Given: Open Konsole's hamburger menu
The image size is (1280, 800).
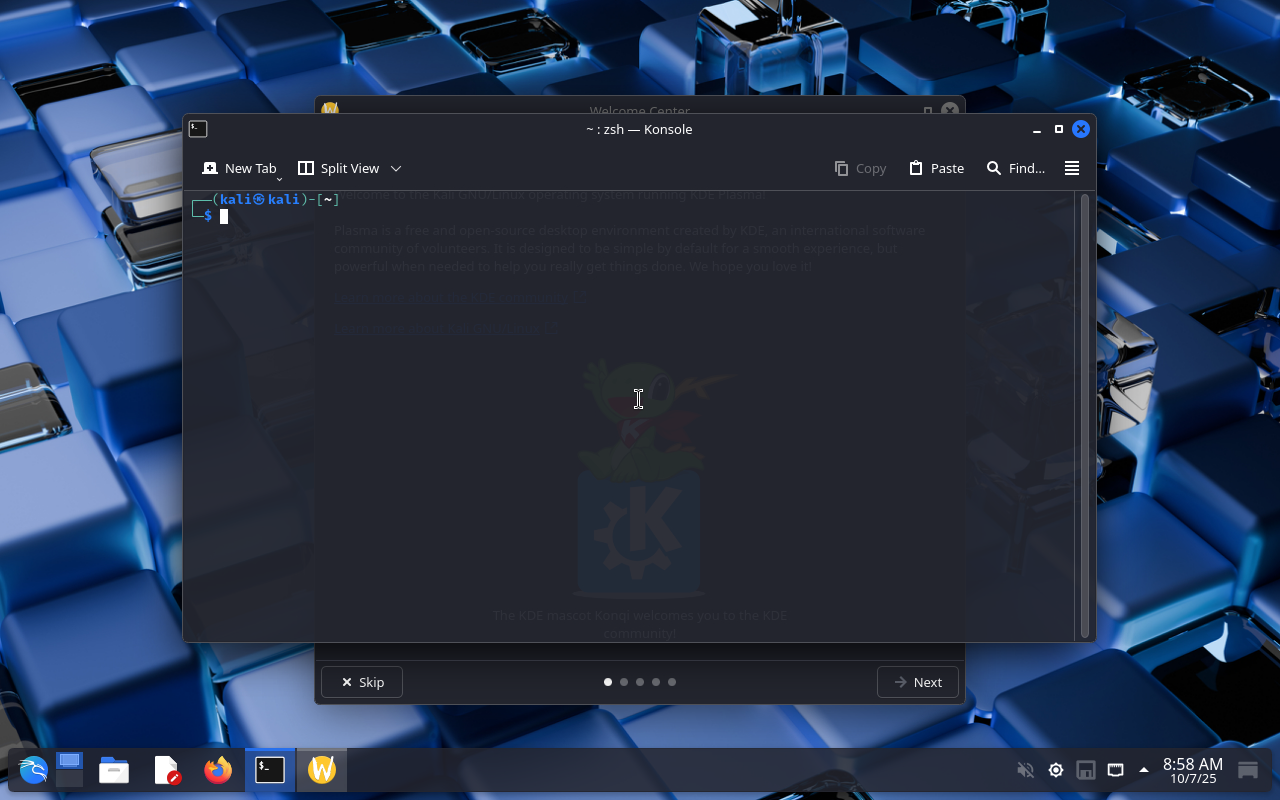Looking at the screenshot, I should 1071,168.
